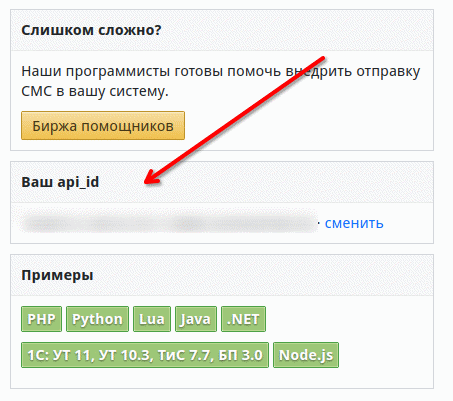Choose the Lua example tag
This screenshot has height=401, width=453.
click(x=152, y=319)
